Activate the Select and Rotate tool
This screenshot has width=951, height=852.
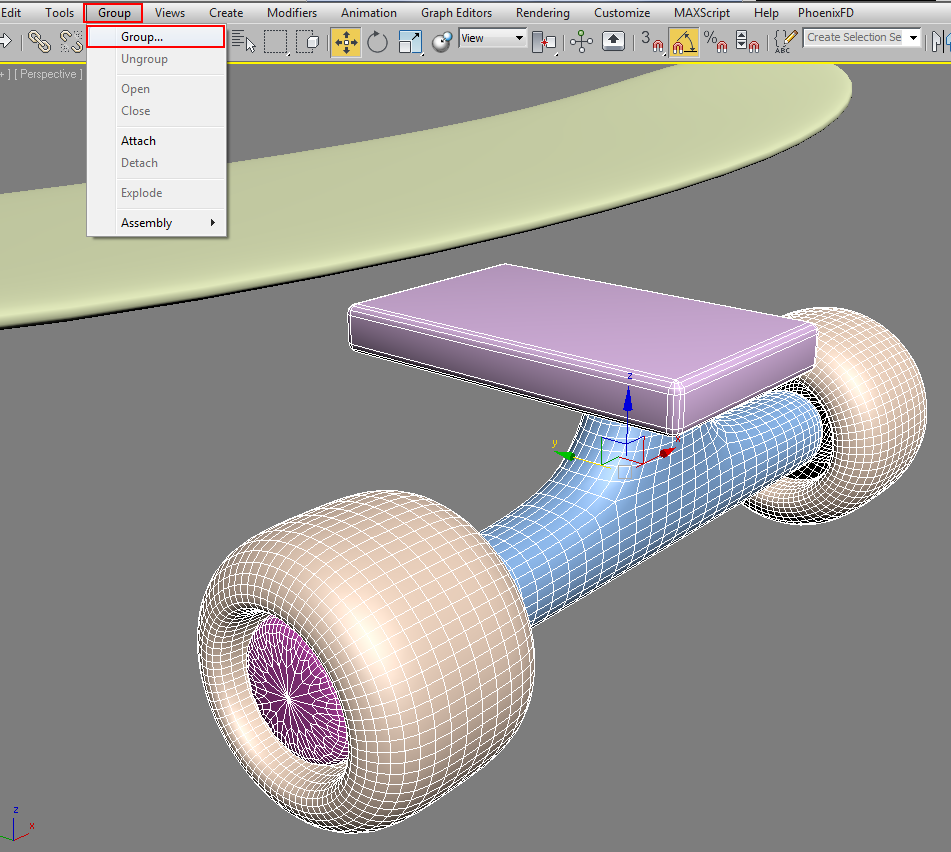[x=377, y=42]
